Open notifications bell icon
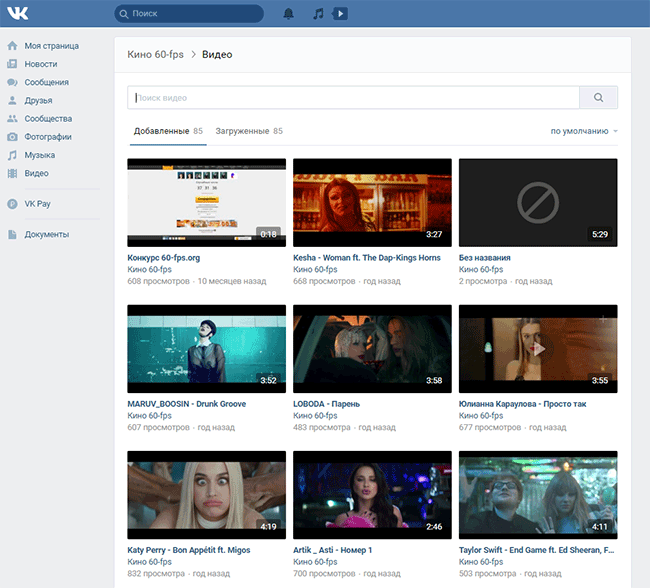 coord(289,14)
